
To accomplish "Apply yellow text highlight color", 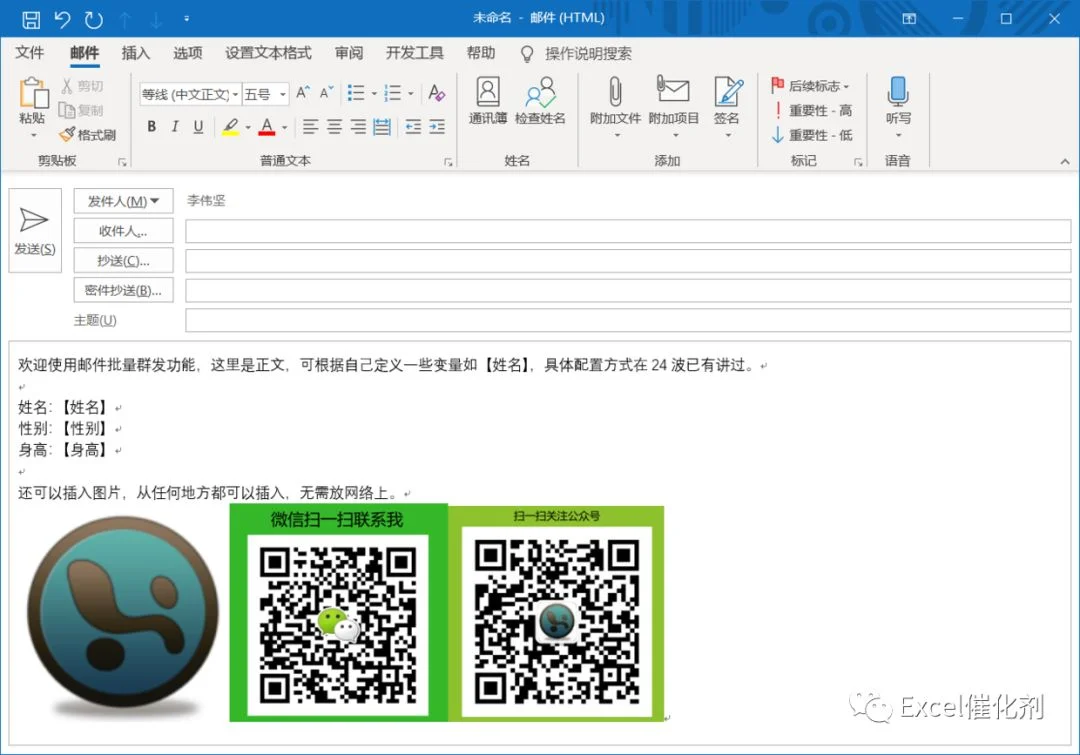I will point(231,127).
